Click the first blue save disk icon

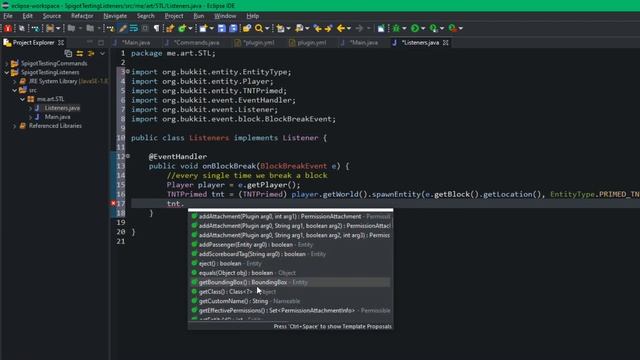pos(222,28)
